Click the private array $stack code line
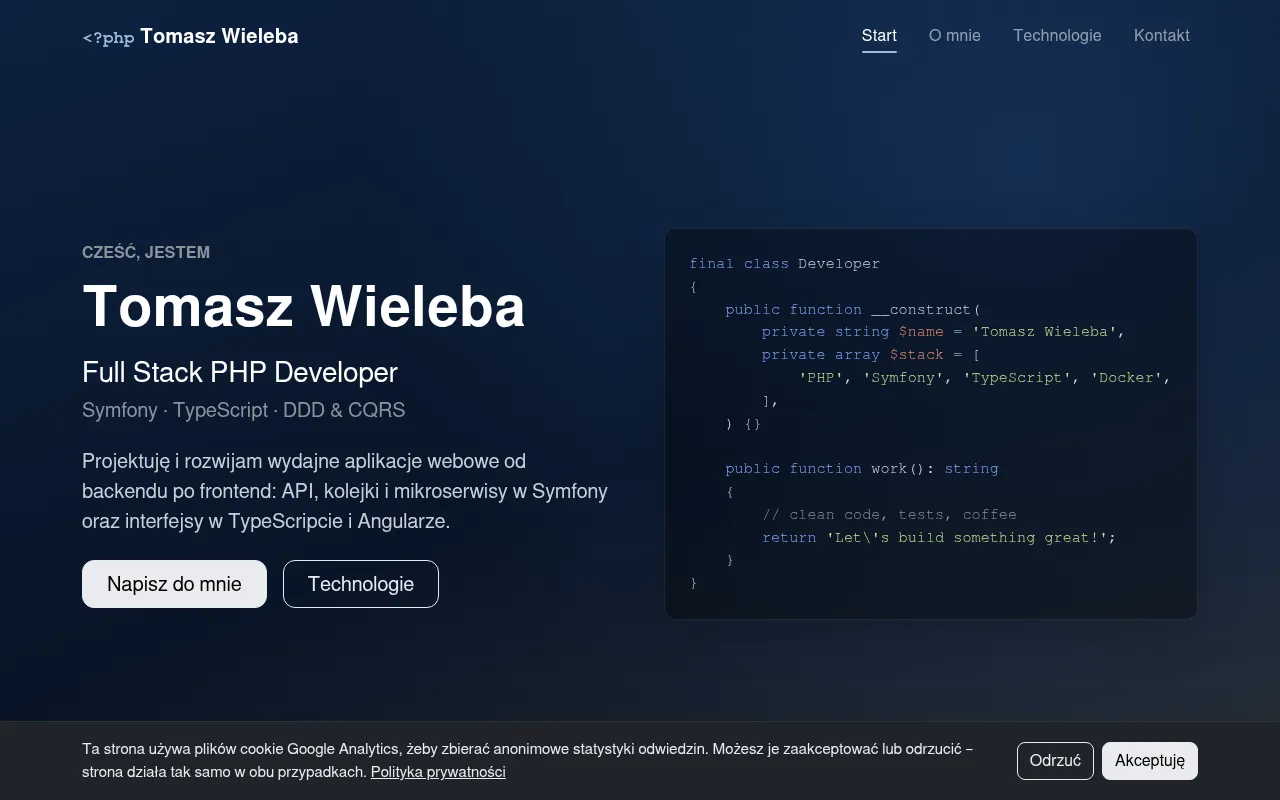This screenshot has width=1280, height=800. tap(871, 355)
